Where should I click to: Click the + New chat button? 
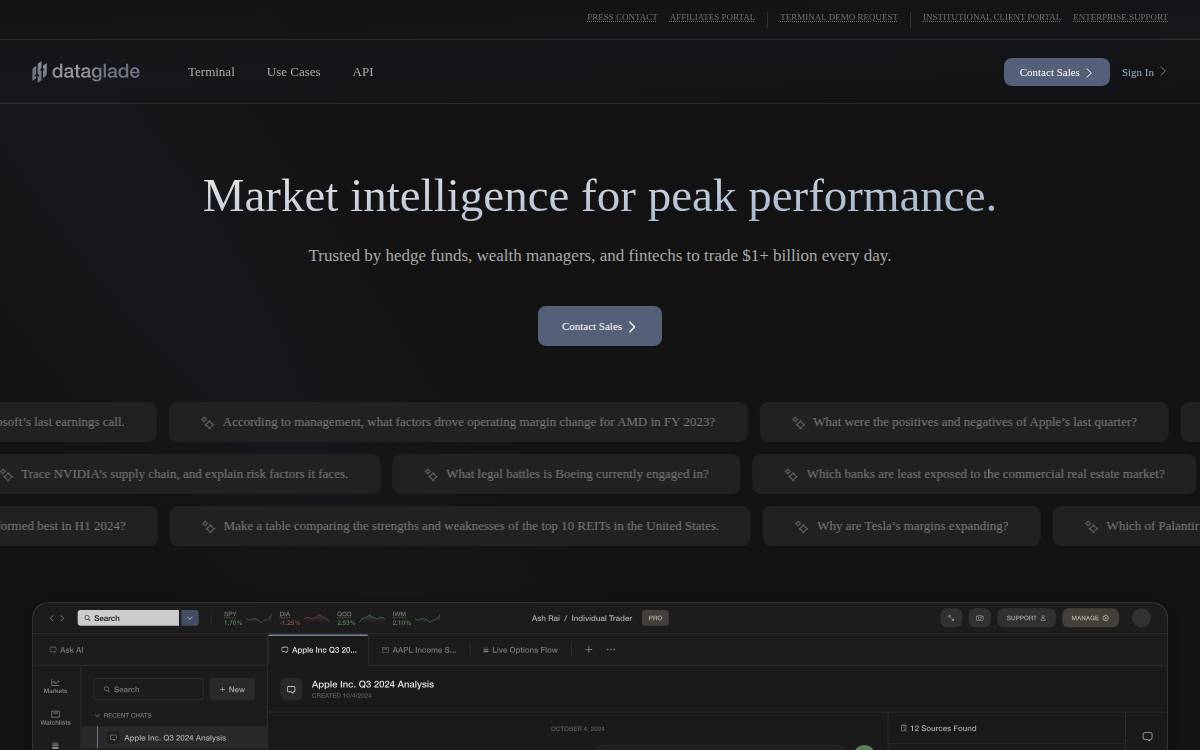232,689
